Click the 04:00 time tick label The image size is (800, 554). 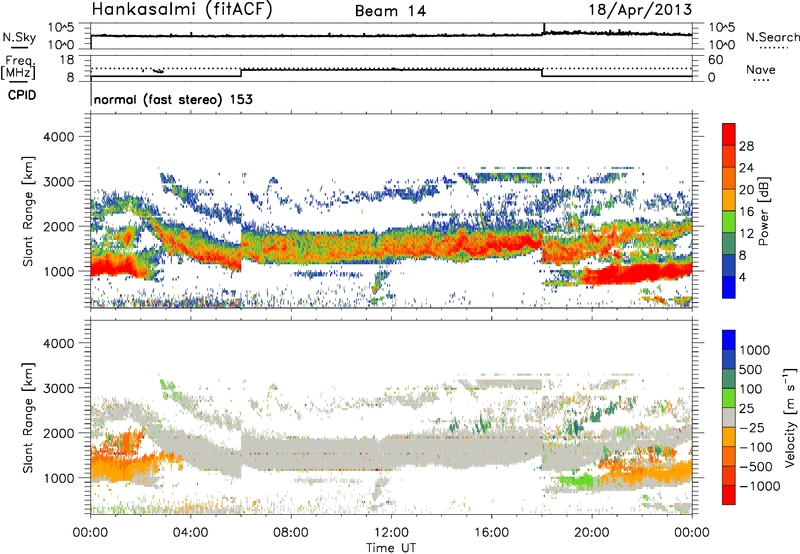tap(190, 533)
